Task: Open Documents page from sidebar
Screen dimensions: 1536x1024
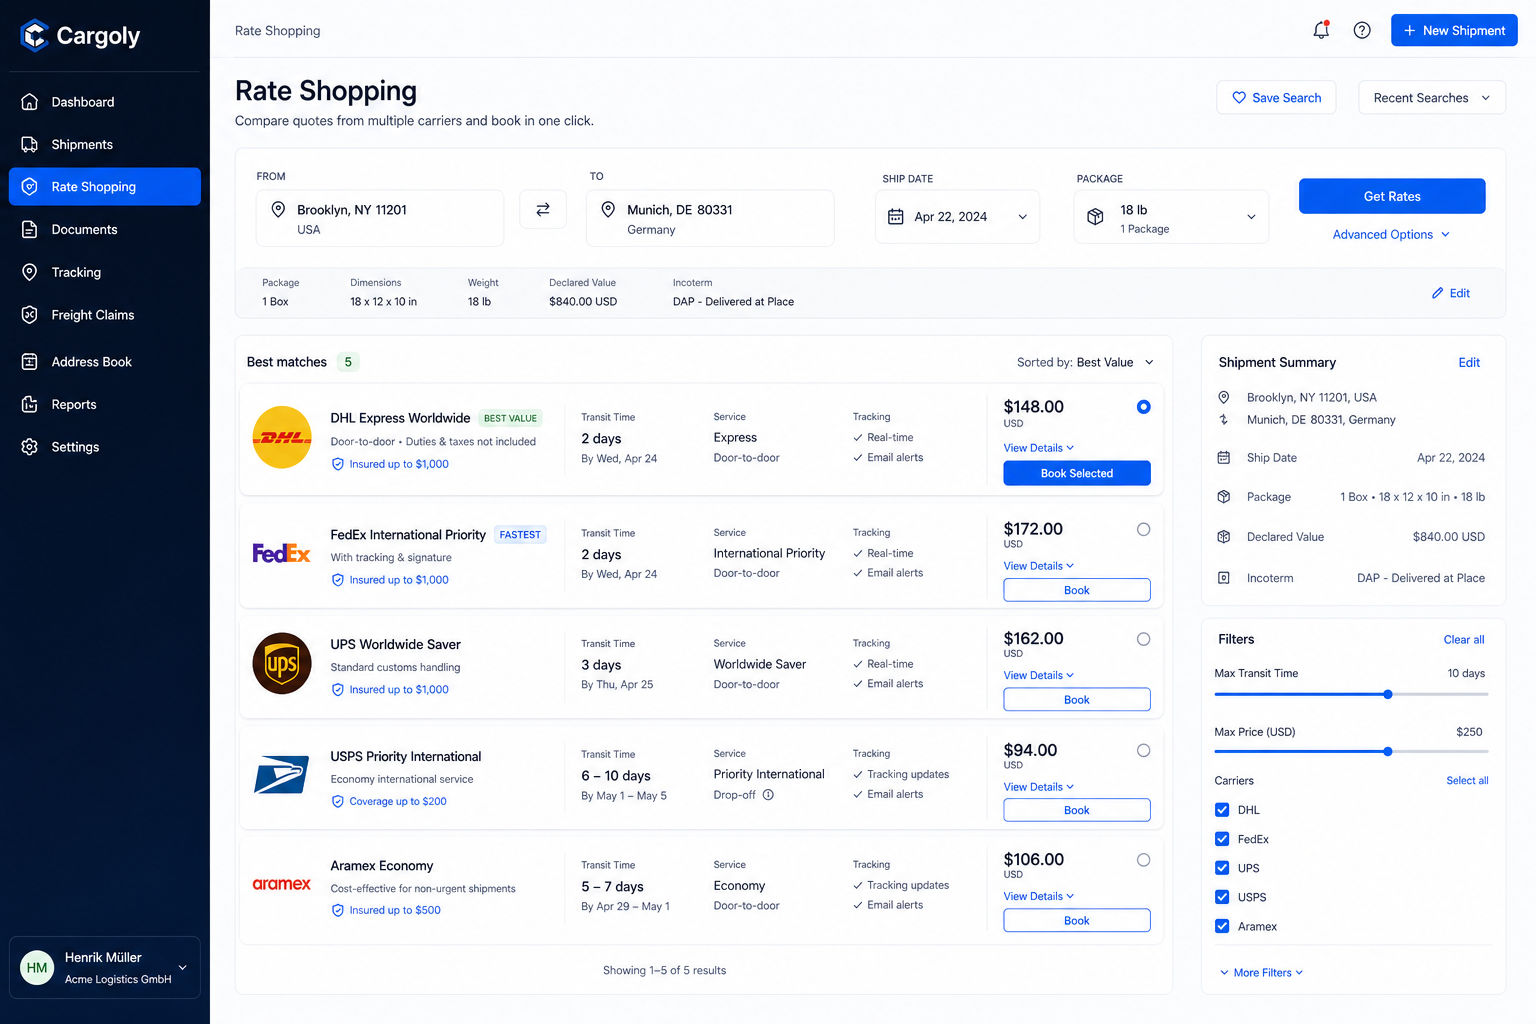Action: pos(105,229)
